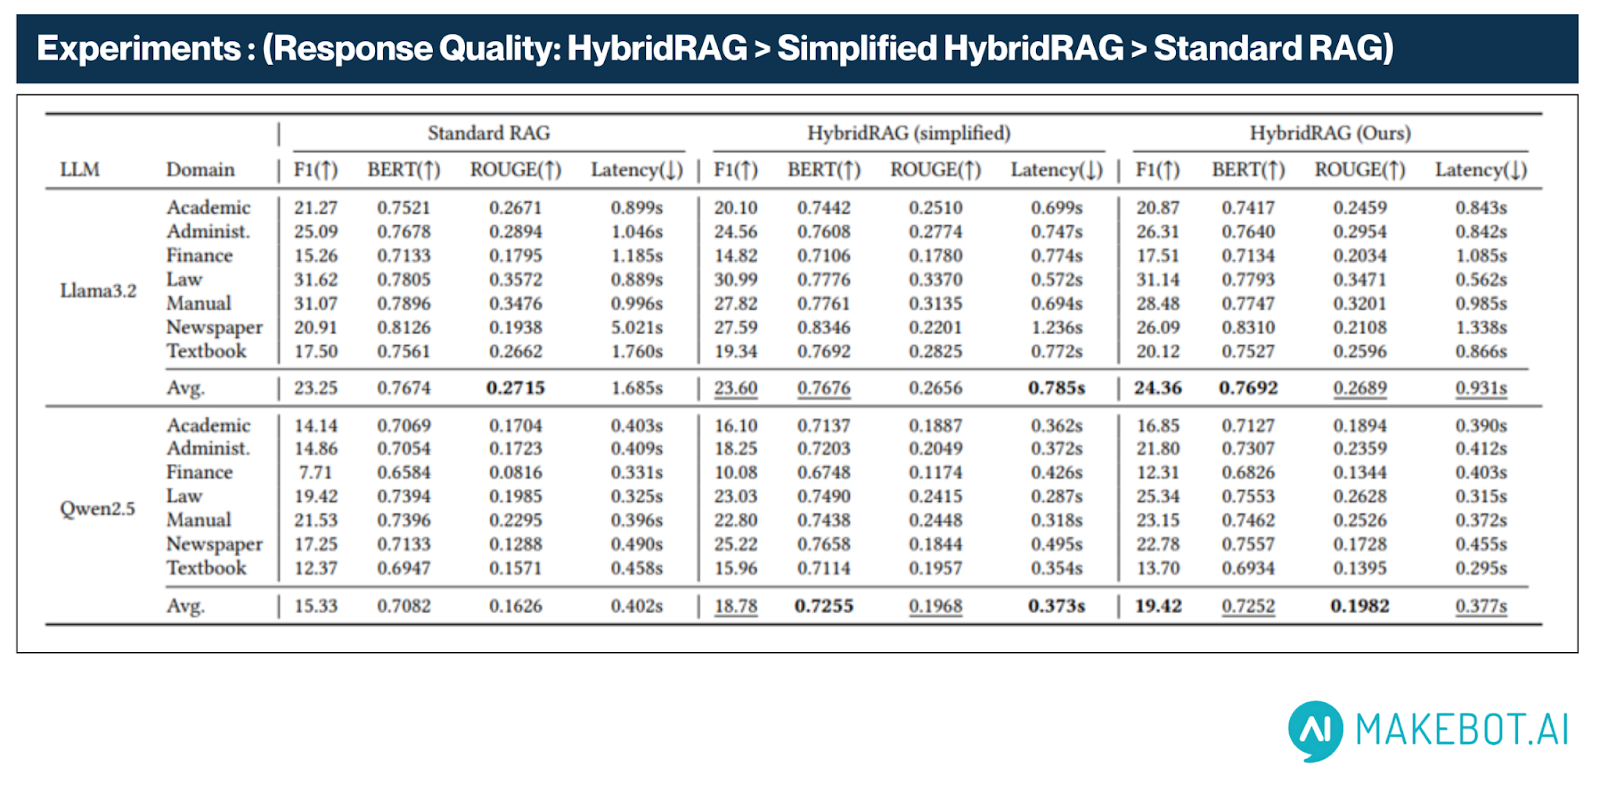Click the "Domain" column header
Viewport: 1600px width, 802px height.
[201, 170]
